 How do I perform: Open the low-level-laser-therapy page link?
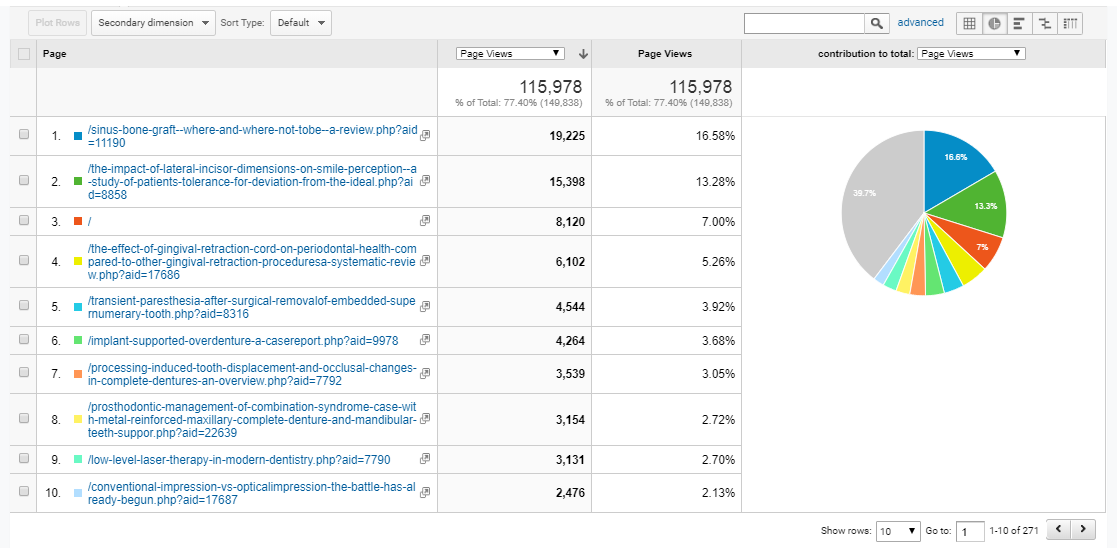tap(238, 460)
